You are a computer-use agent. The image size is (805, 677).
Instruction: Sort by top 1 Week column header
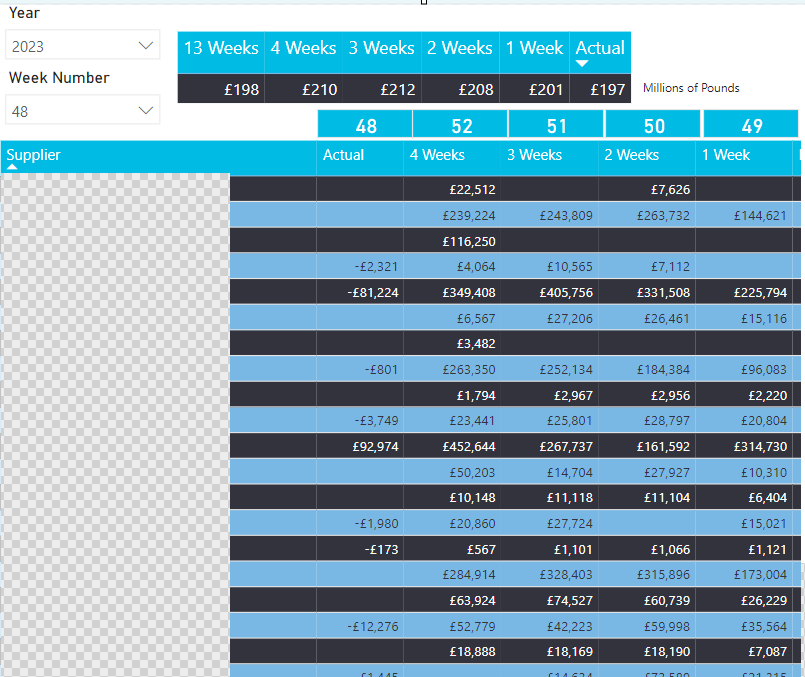[x=534, y=48]
